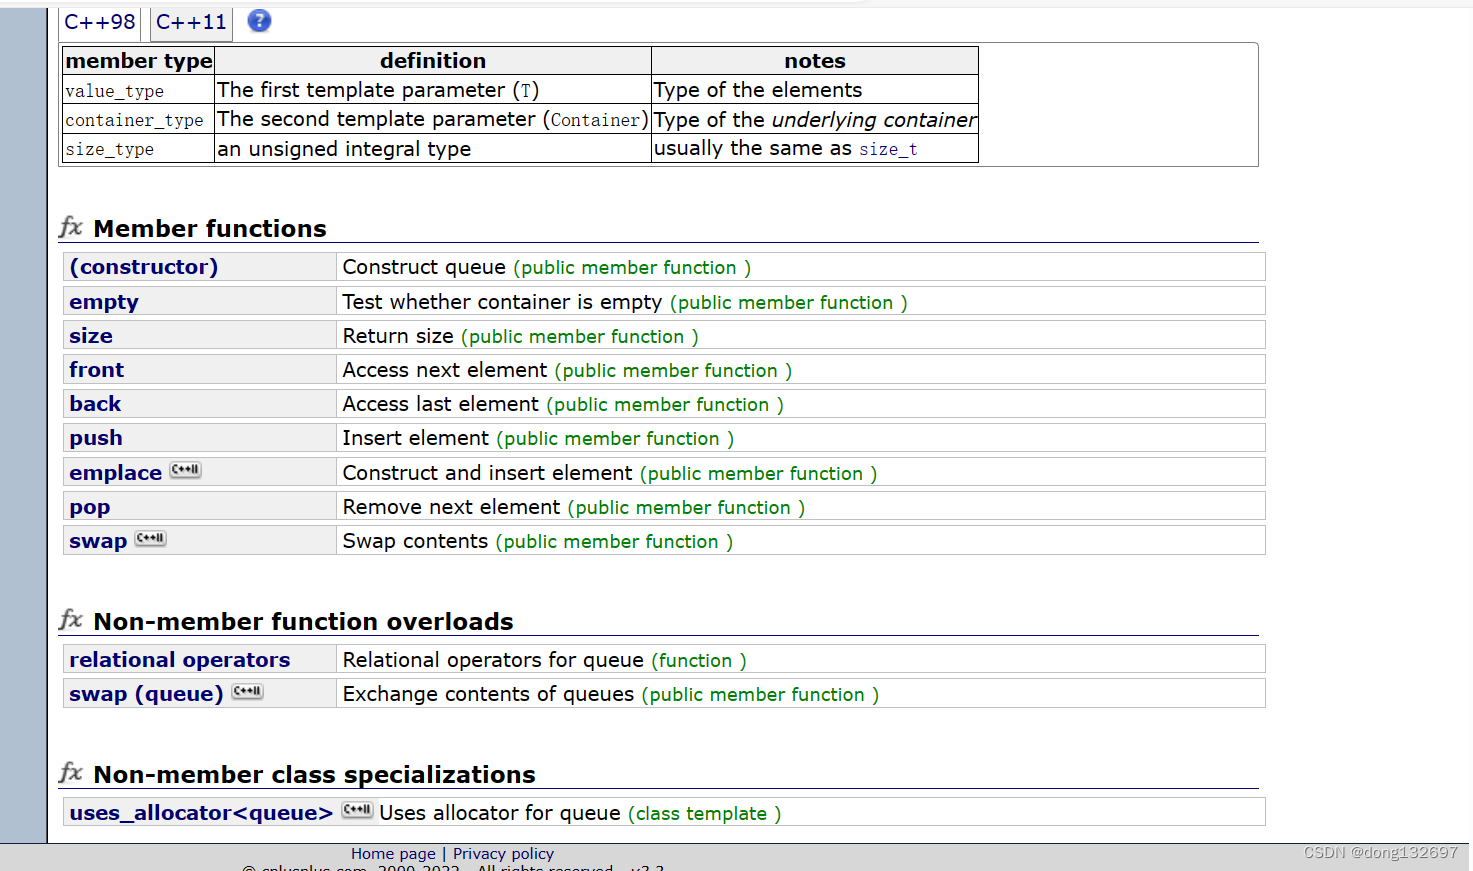Select 'The second template parameter (Container)' cell

(x=433, y=119)
